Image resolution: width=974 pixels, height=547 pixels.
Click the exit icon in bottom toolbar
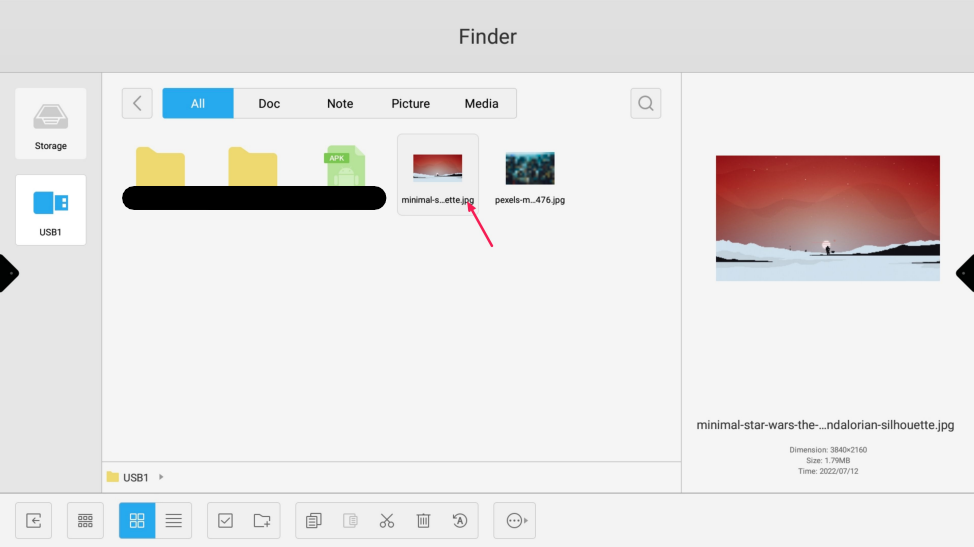pos(33,520)
